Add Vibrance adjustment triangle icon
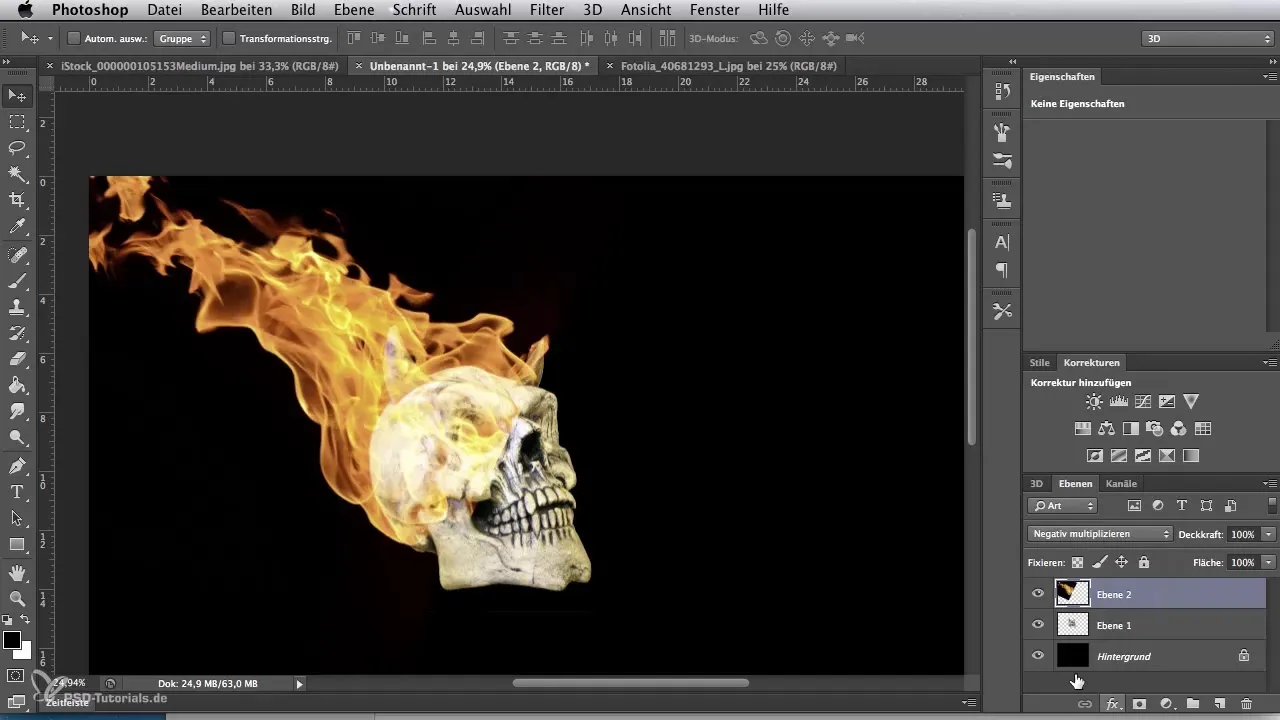 click(1190, 402)
